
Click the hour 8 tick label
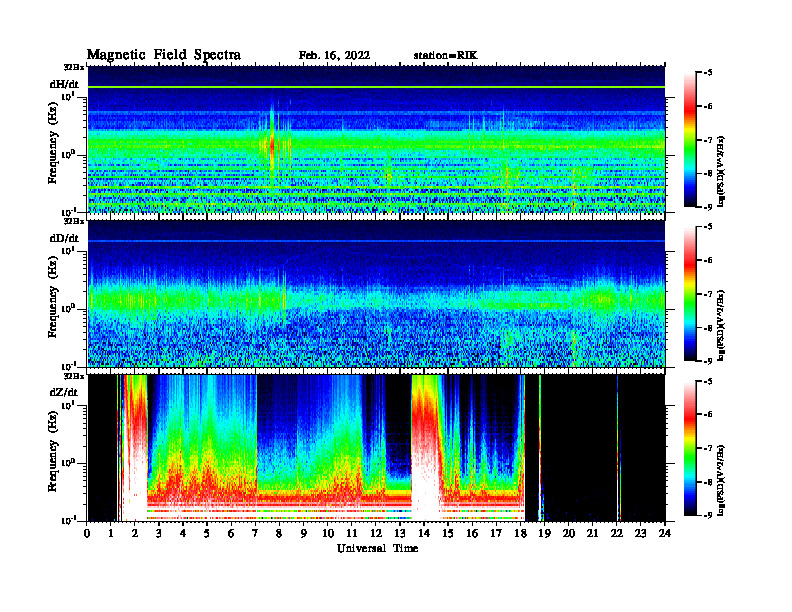click(280, 534)
